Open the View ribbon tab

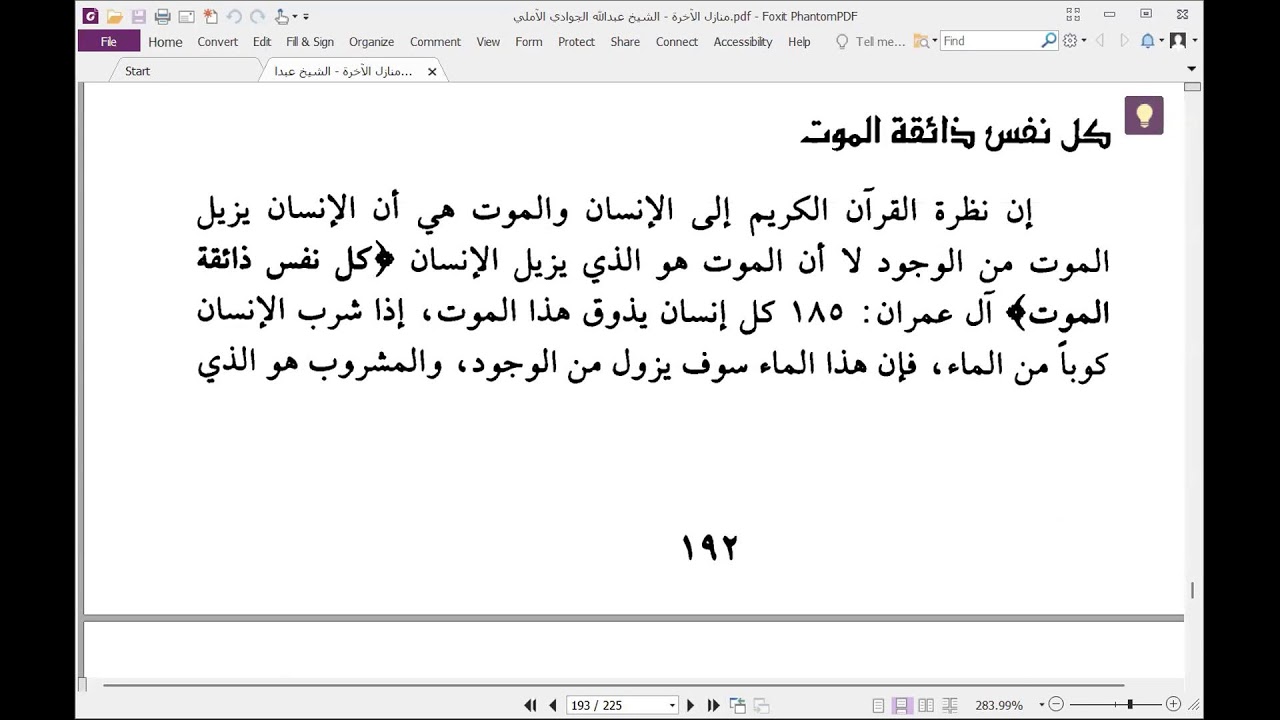pos(488,42)
